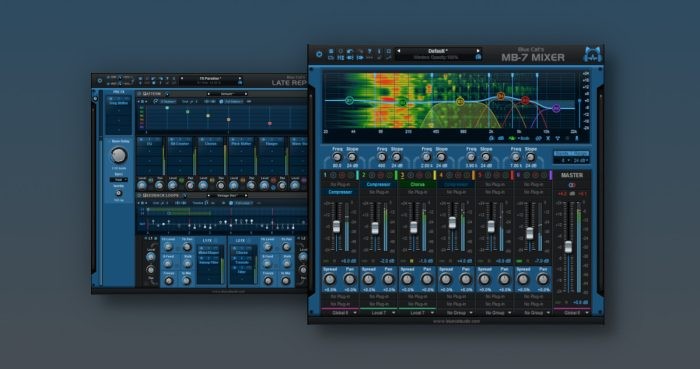Click the preset save icon below the next-preset arrow
This screenshot has height=369, width=700.
tap(478, 57)
